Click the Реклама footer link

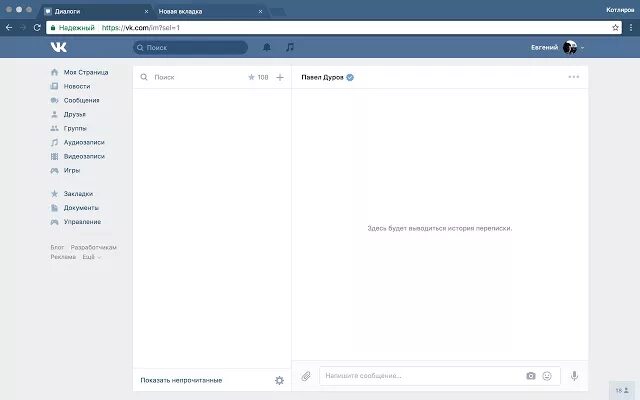[63, 257]
